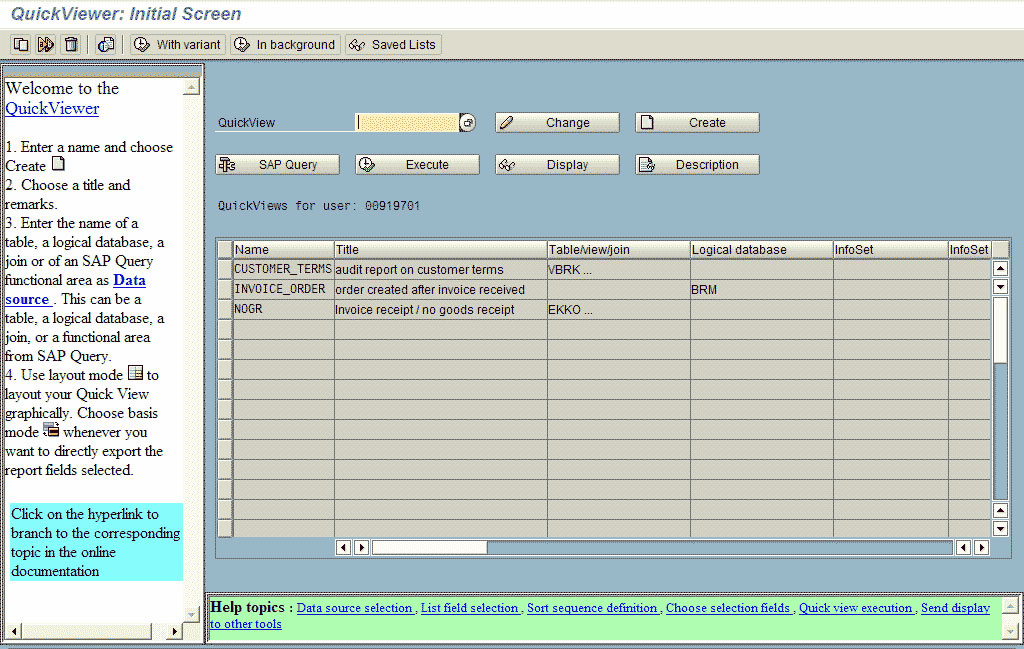Click the welcome panel's scroll right arrow

pyautogui.click(x=174, y=631)
